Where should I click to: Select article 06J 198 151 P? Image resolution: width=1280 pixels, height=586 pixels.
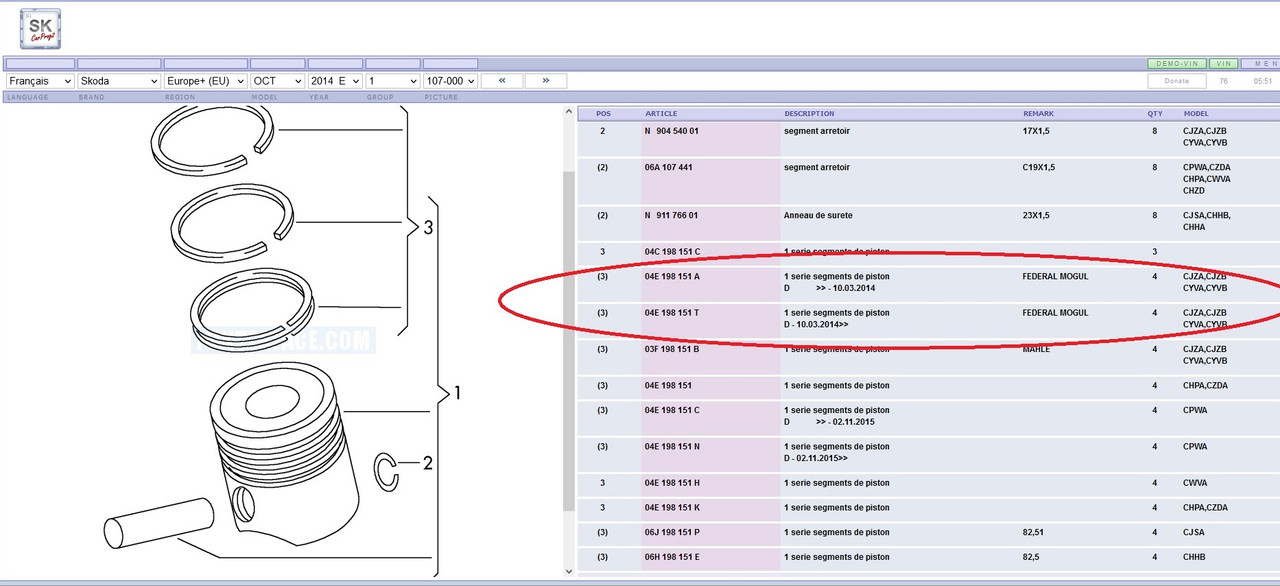point(673,532)
